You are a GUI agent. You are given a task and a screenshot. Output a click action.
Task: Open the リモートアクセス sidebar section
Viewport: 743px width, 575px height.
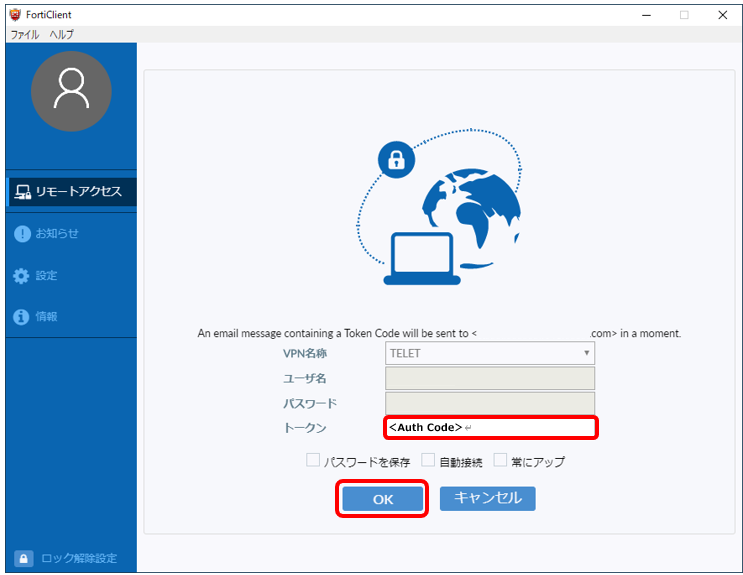click(72, 192)
